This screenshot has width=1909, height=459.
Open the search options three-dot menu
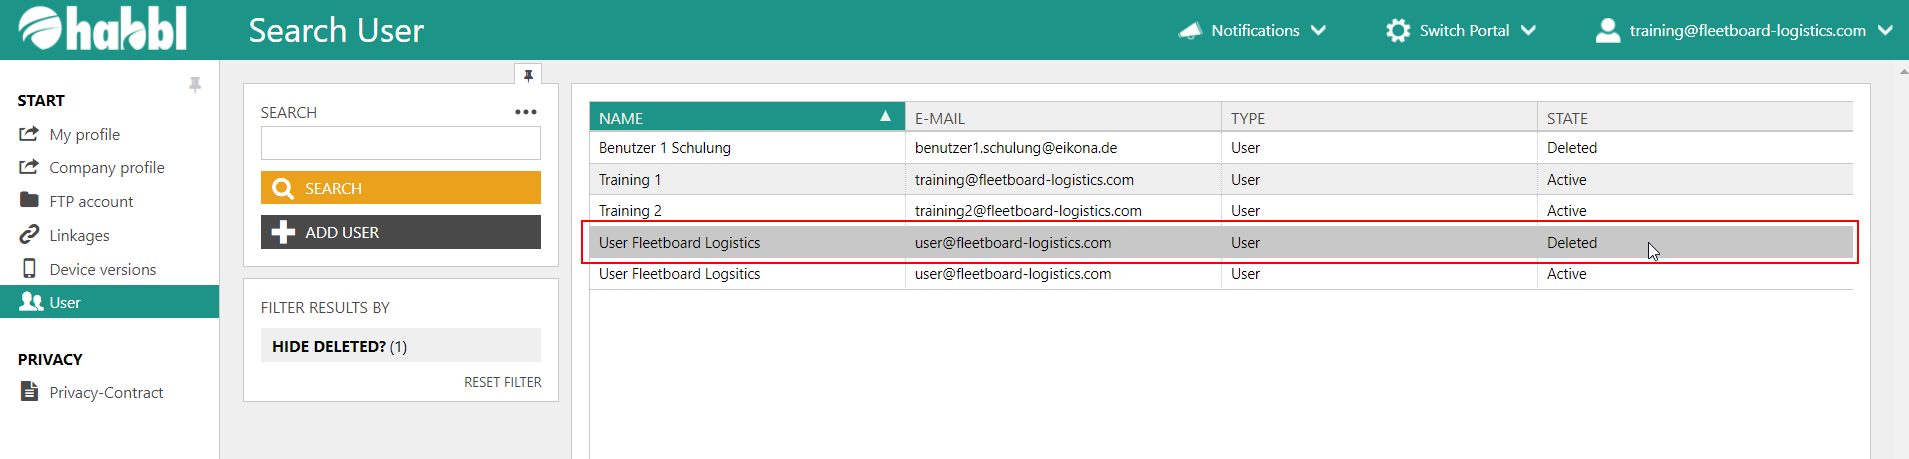click(526, 112)
